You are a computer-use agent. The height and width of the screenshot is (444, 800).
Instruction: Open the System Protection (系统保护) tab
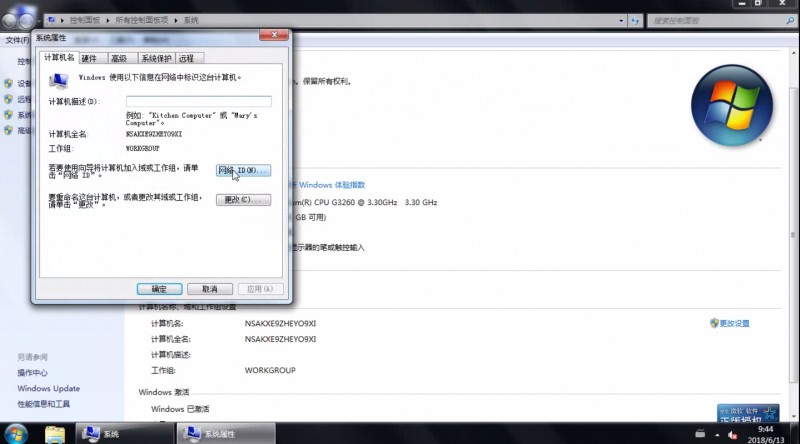[x=156, y=59]
